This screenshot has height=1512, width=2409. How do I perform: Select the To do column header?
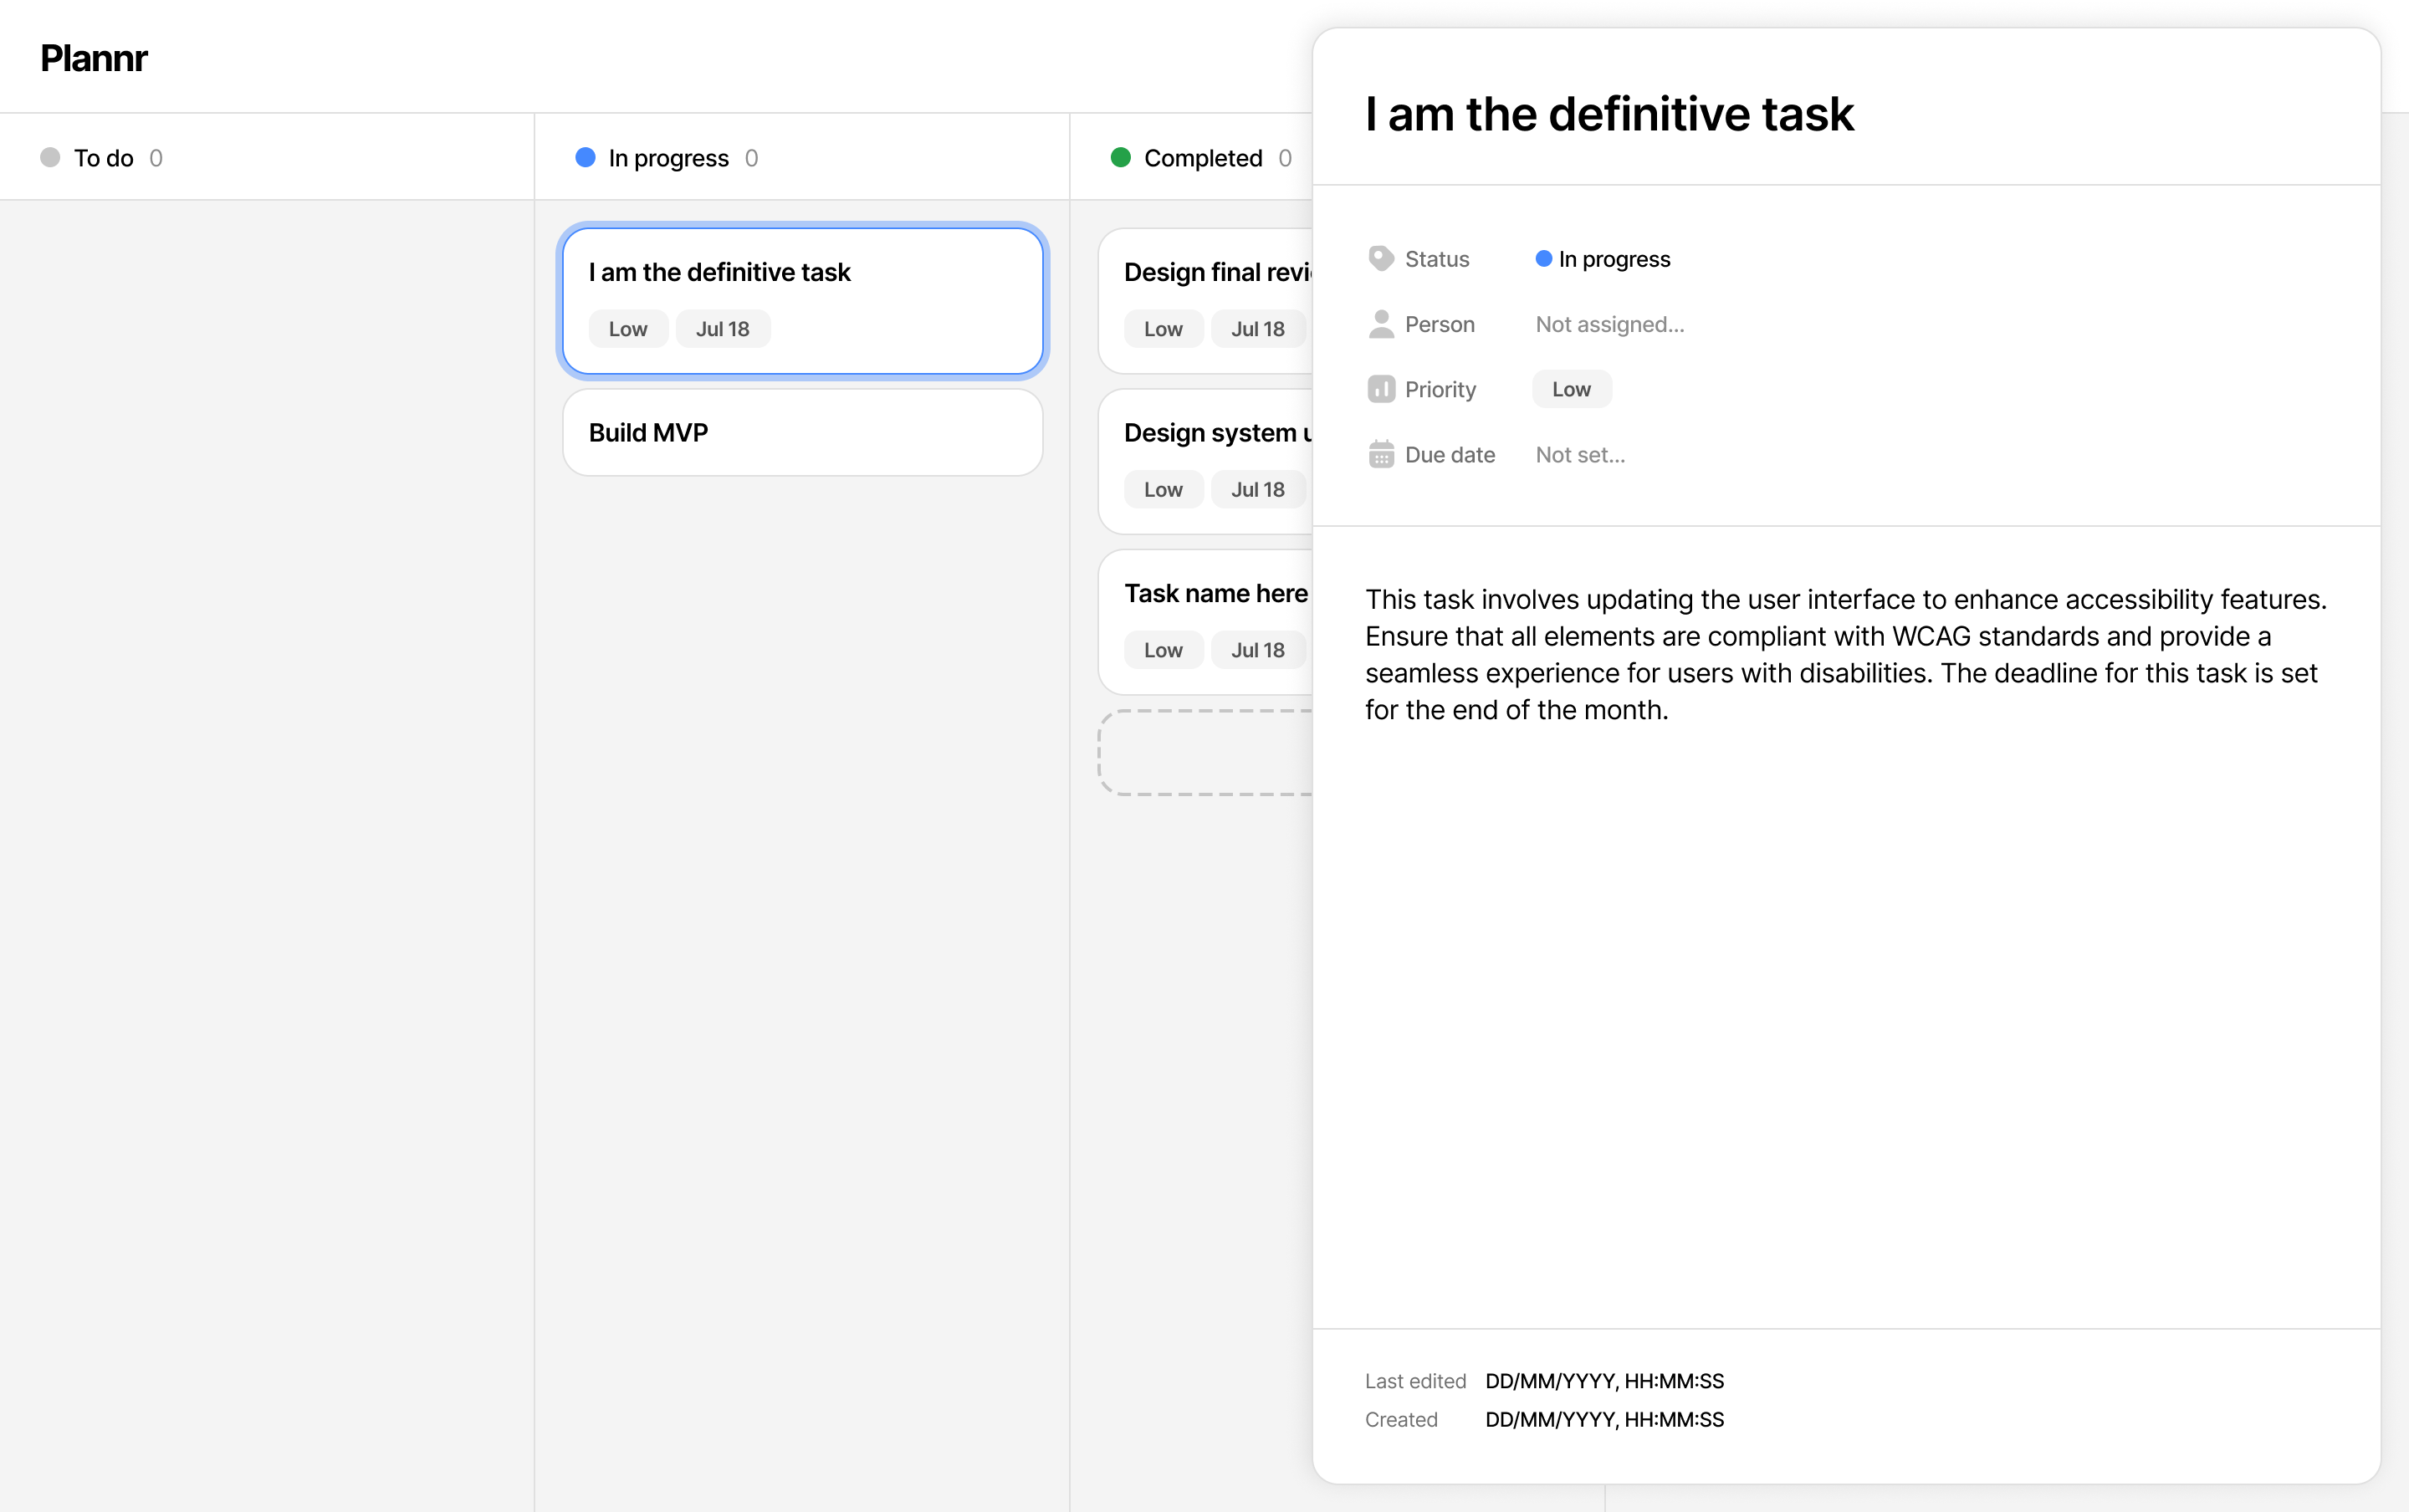pyautogui.click(x=103, y=158)
